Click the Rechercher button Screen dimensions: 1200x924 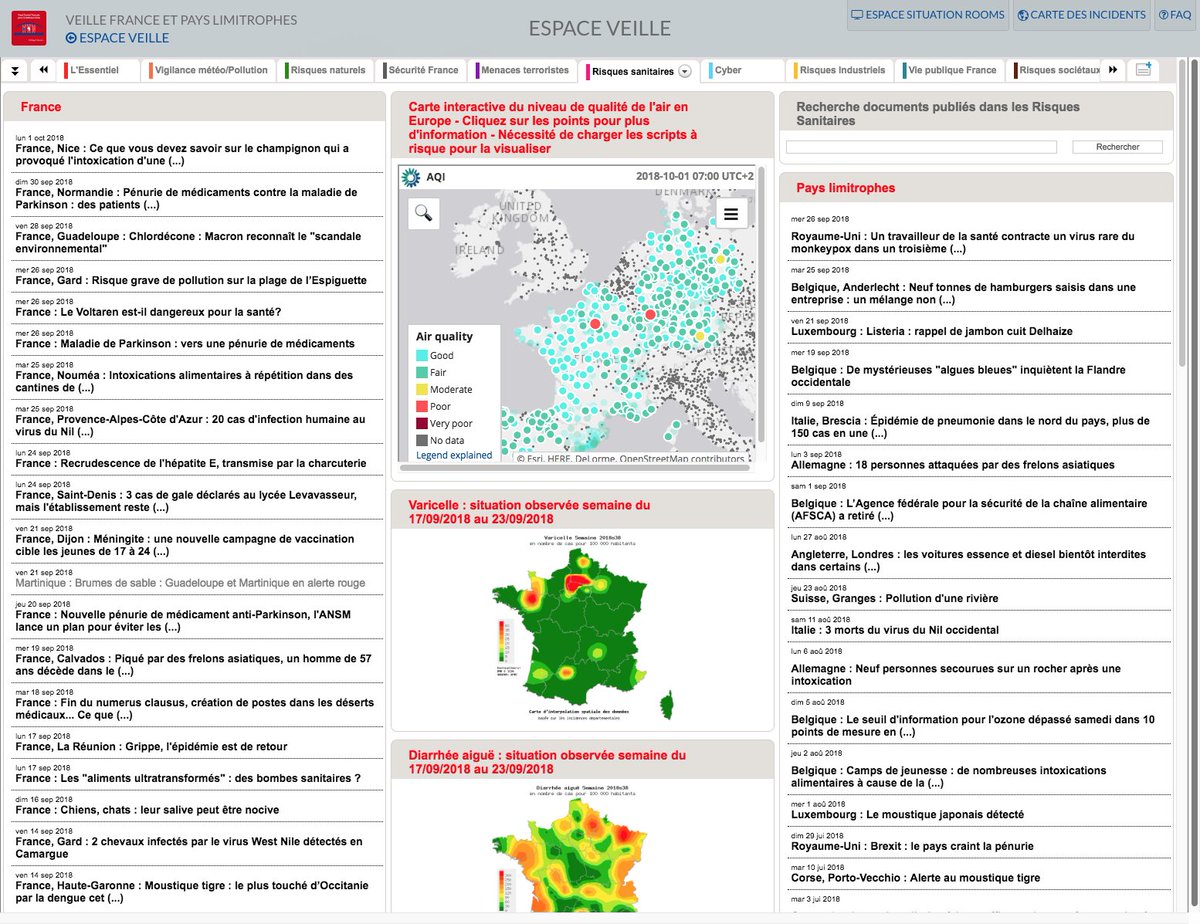pos(1117,147)
